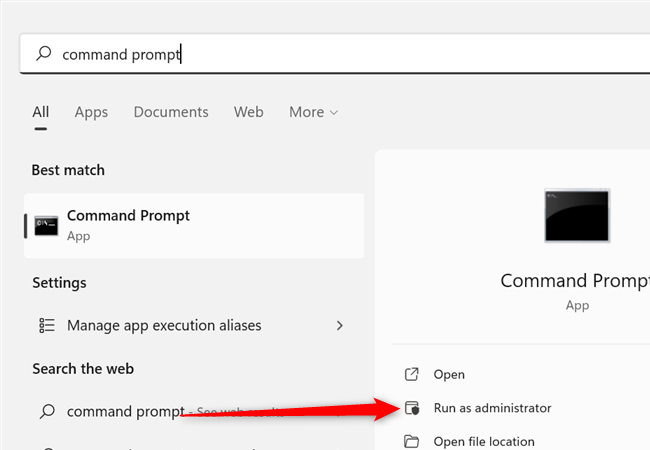This screenshot has width=650, height=450.
Task: Click the Open icon with the arrow
Action: point(411,374)
